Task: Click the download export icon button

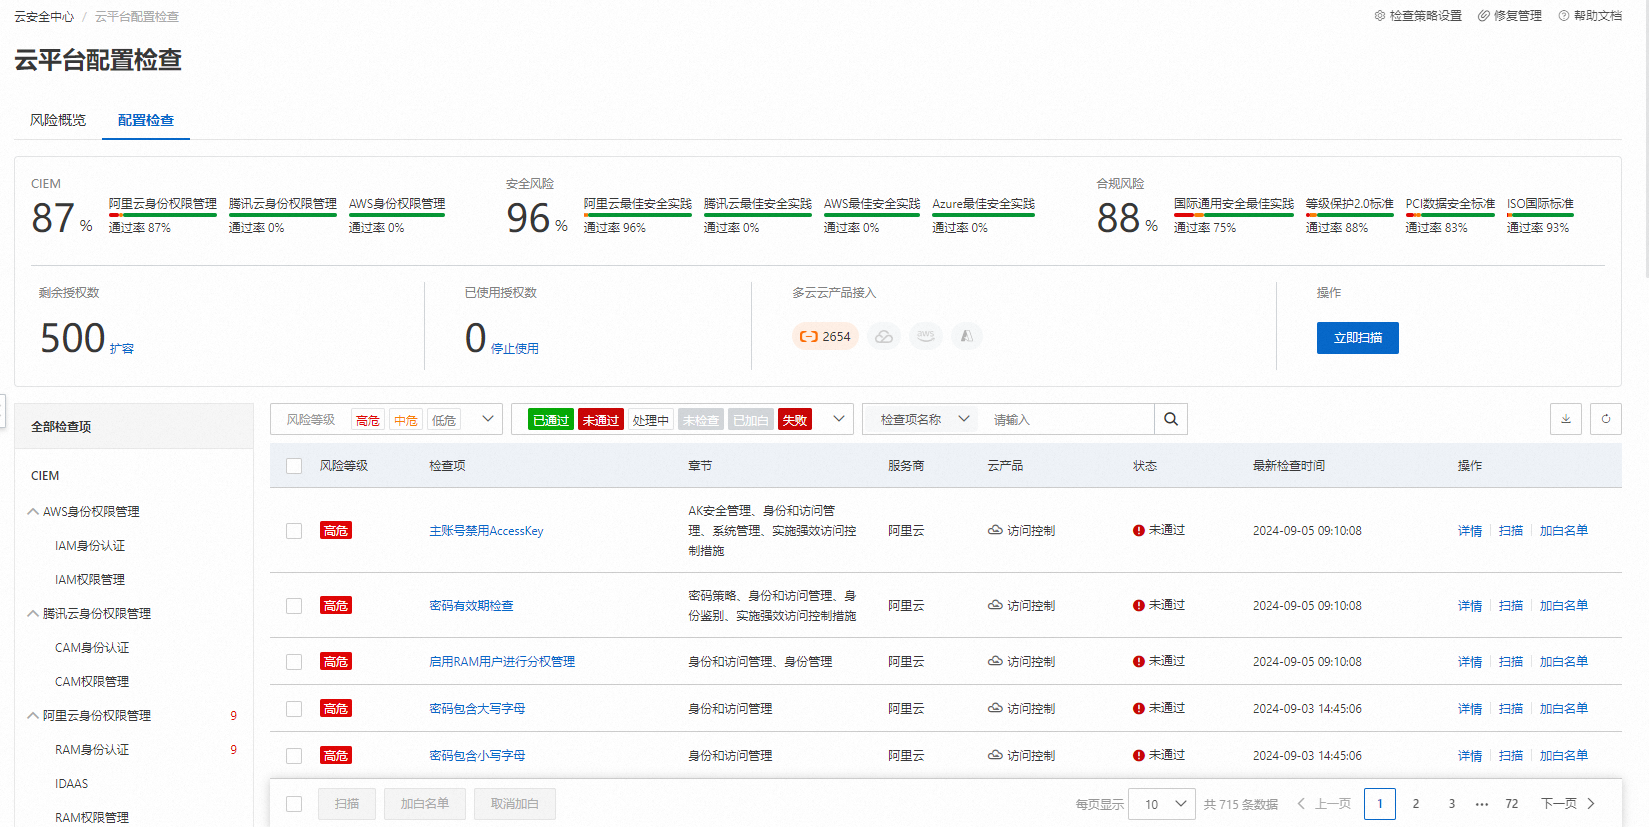Action: [x=1565, y=419]
